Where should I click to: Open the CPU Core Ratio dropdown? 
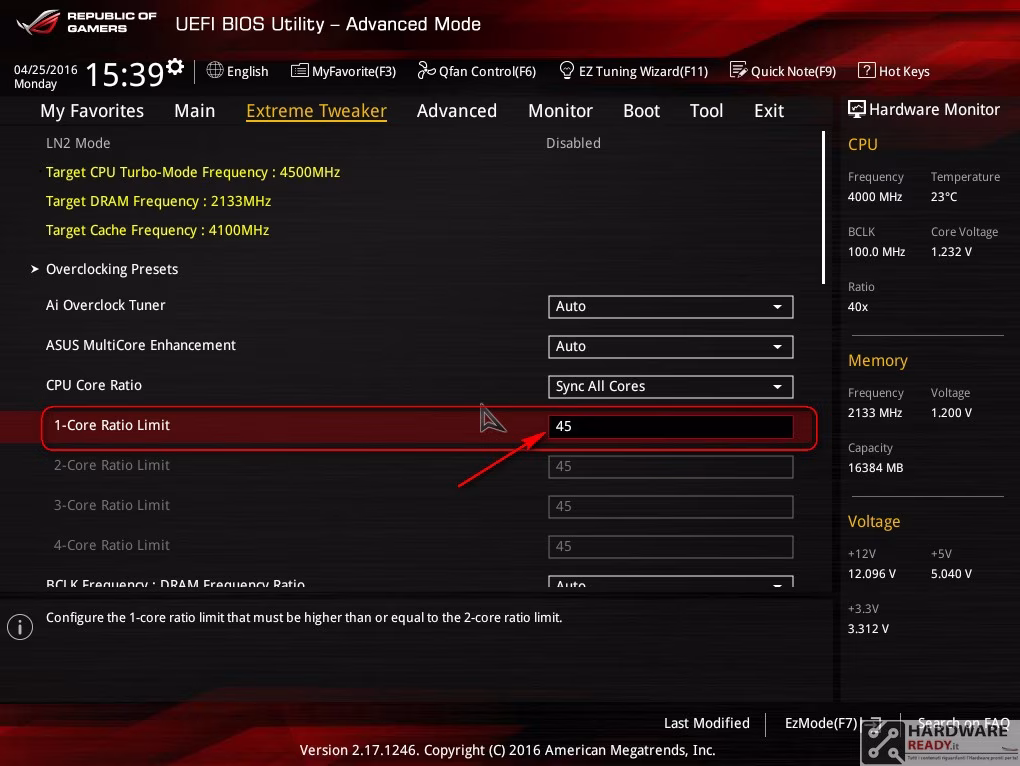coord(670,387)
